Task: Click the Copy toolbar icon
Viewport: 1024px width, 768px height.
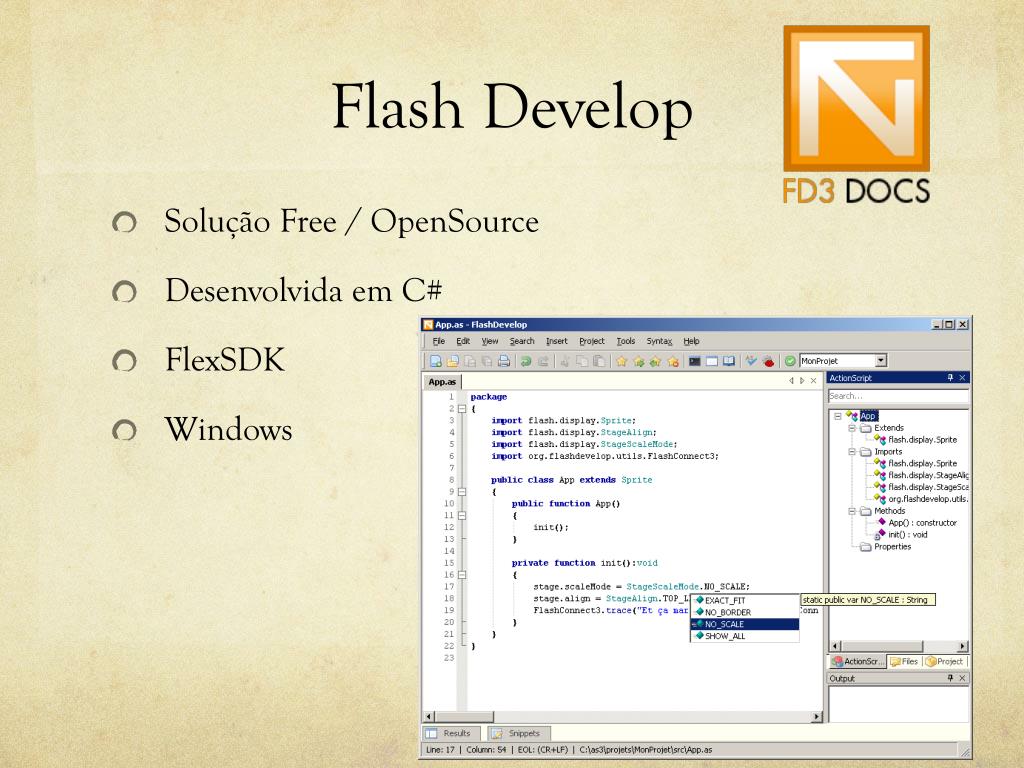Action: [582, 361]
